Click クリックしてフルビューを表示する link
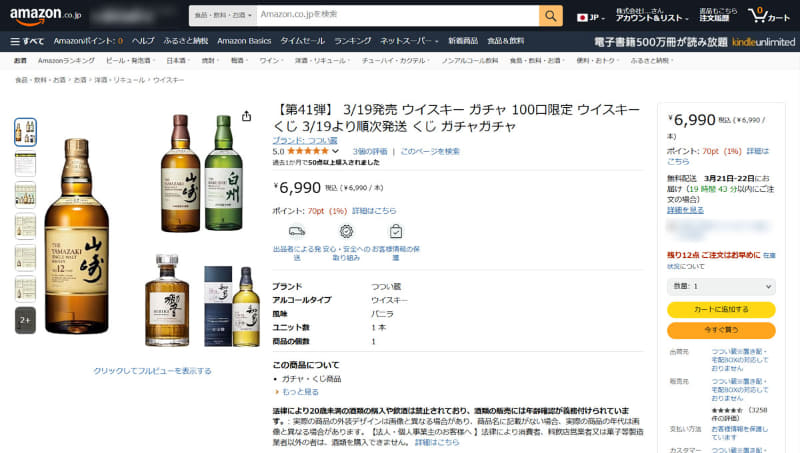The width and height of the screenshot is (800, 453). tap(152, 371)
